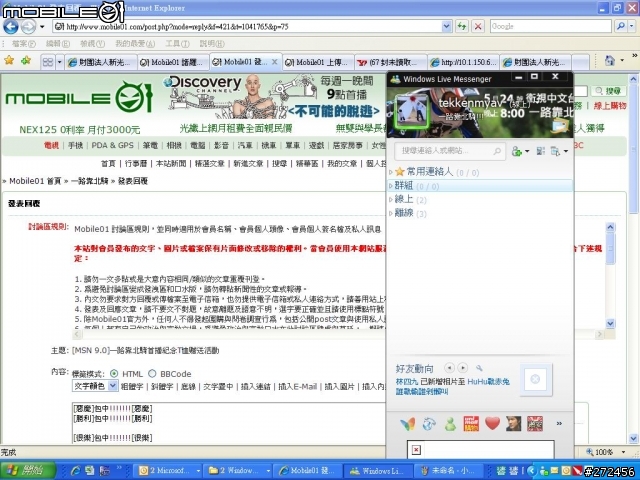
Task: Click the IE Home toolbar icon
Action: [x=610, y=61]
